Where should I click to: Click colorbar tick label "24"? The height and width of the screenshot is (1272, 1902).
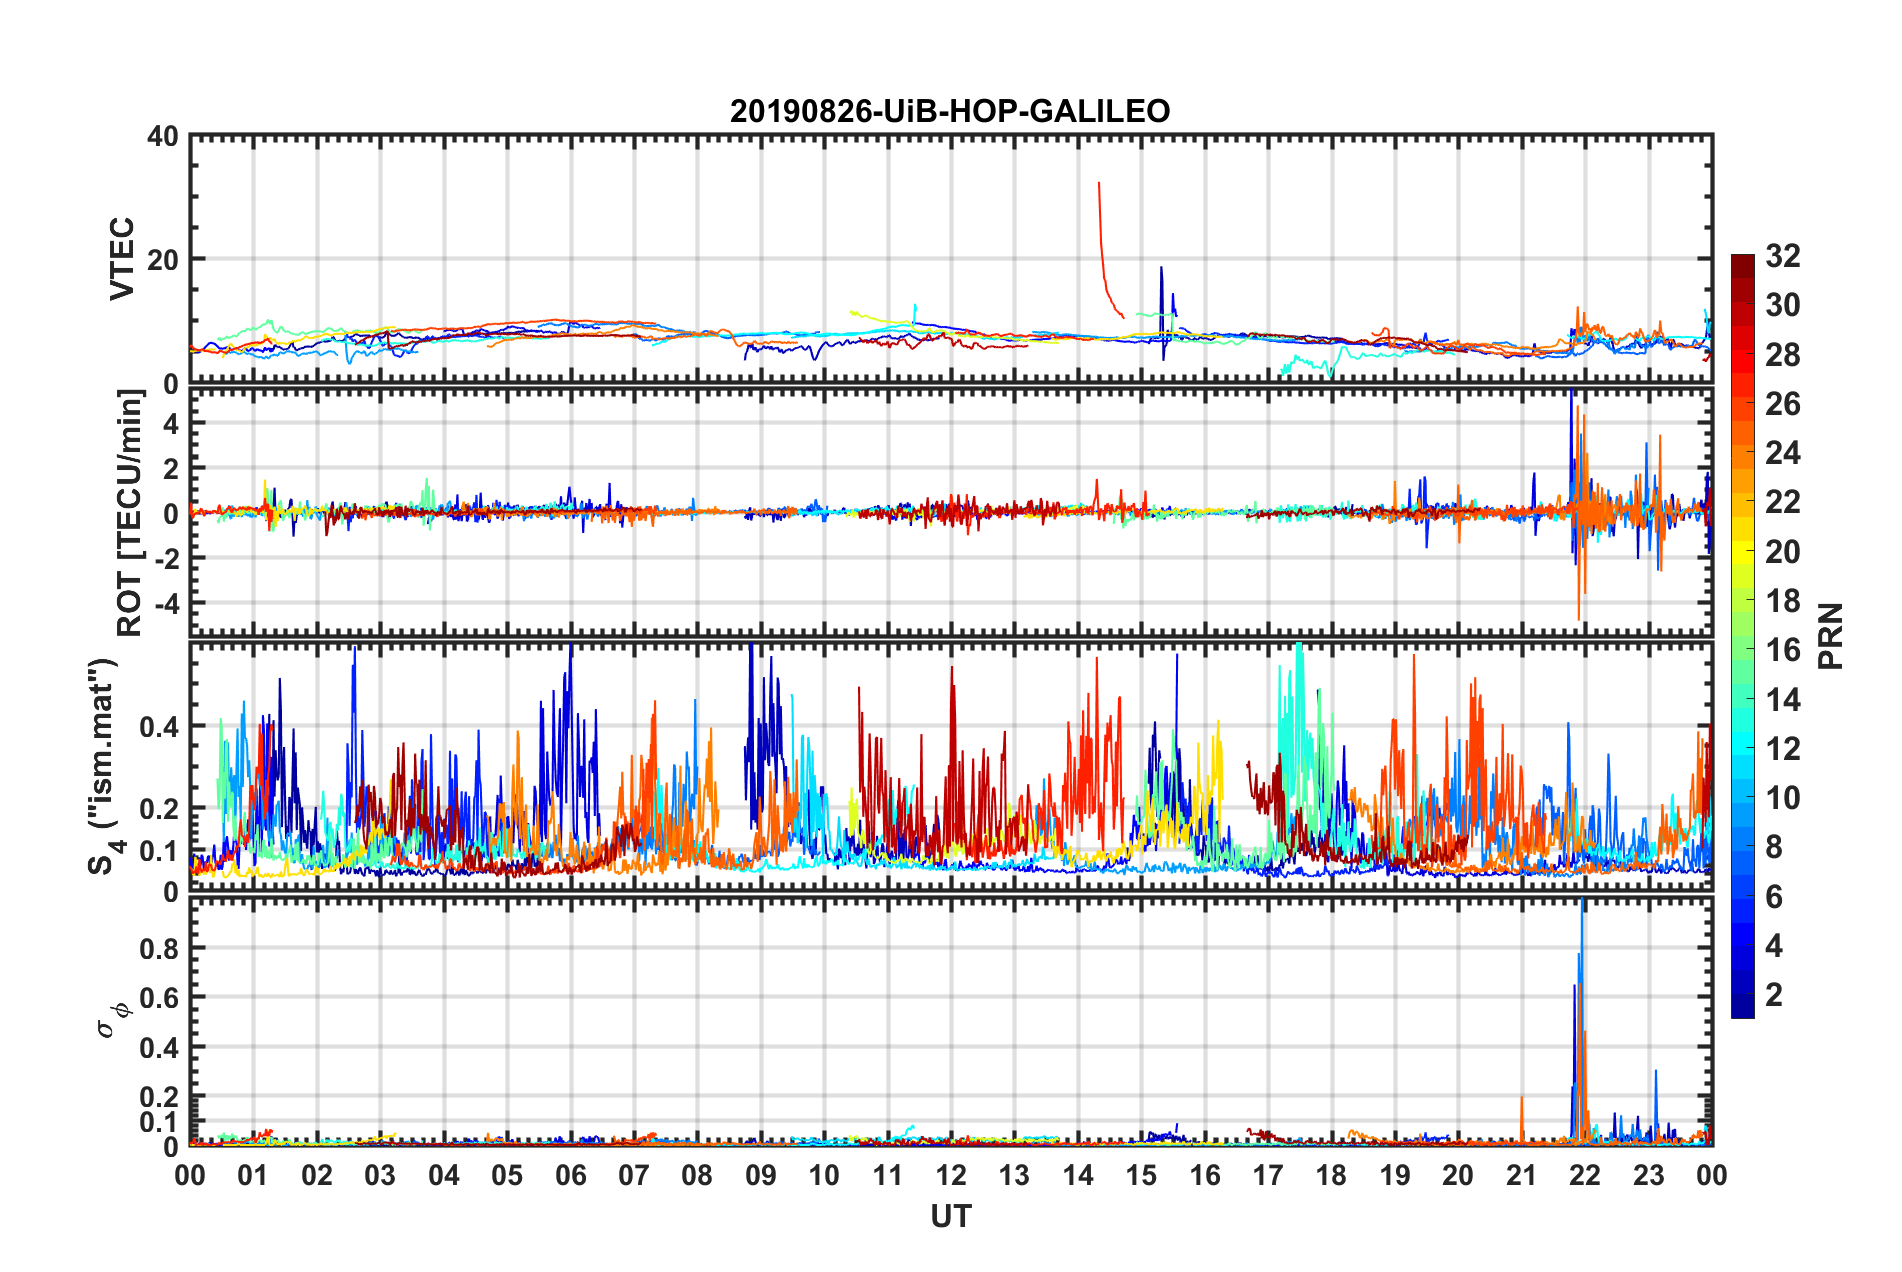pos(1783,453)
